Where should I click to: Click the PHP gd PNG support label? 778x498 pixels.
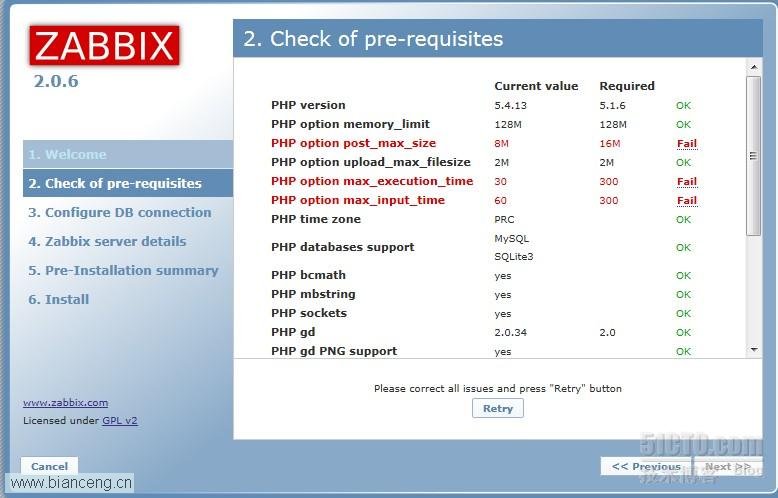click(x=334, y=351)
